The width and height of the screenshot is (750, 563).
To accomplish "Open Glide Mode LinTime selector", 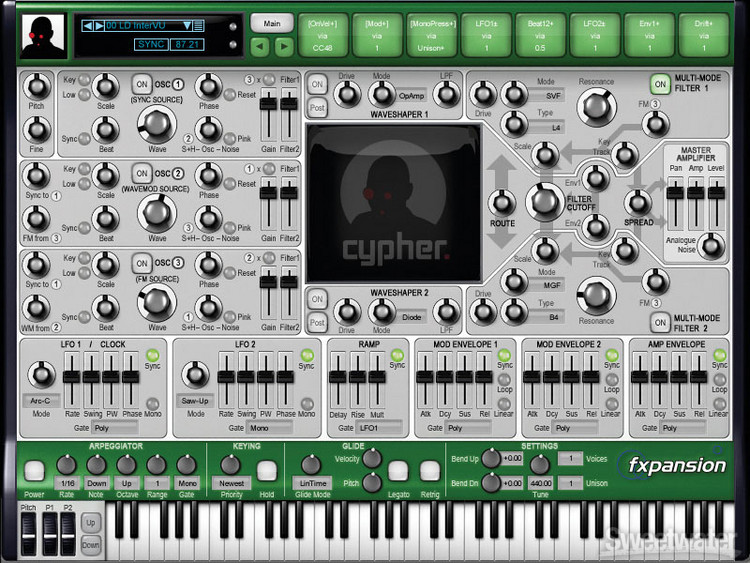I will pyautogui.click(x=313, y=484).
